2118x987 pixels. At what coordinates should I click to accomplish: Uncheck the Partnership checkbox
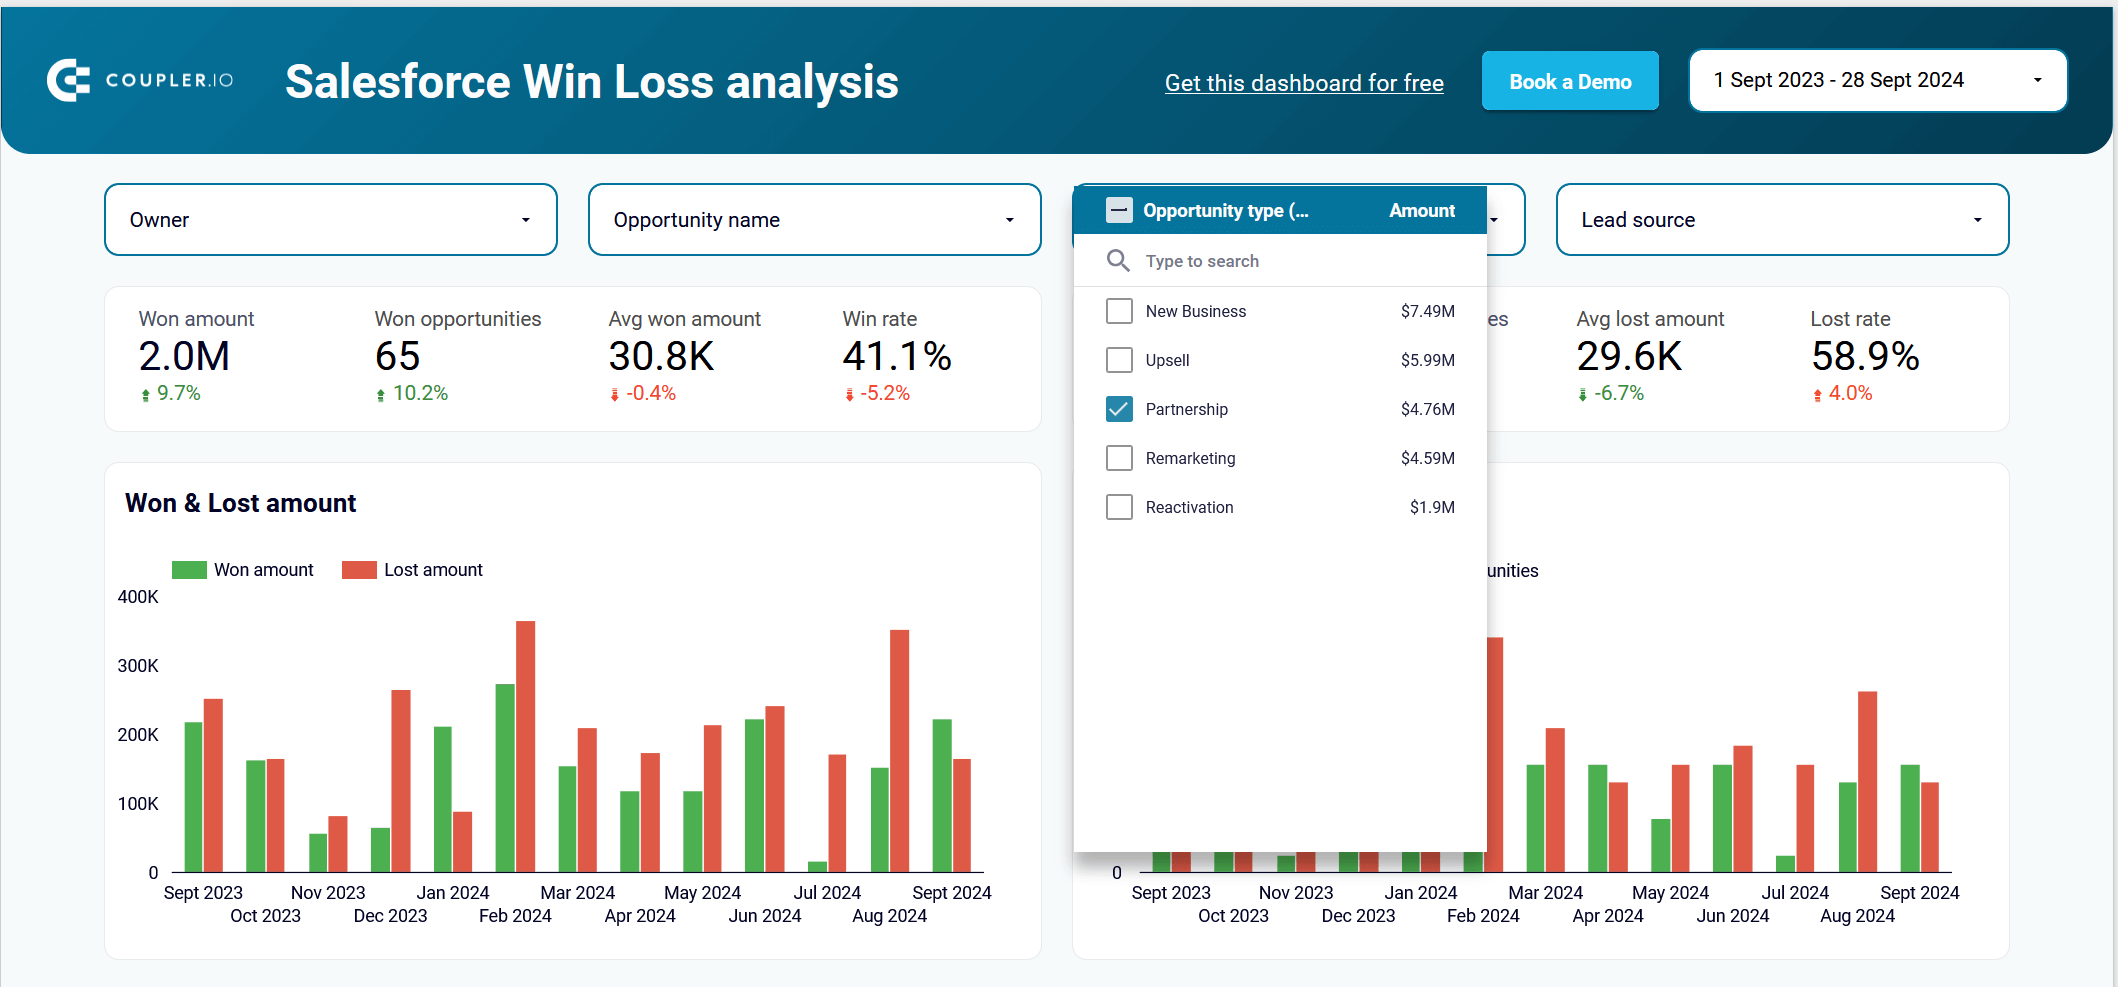click(x=1119, y=409)
